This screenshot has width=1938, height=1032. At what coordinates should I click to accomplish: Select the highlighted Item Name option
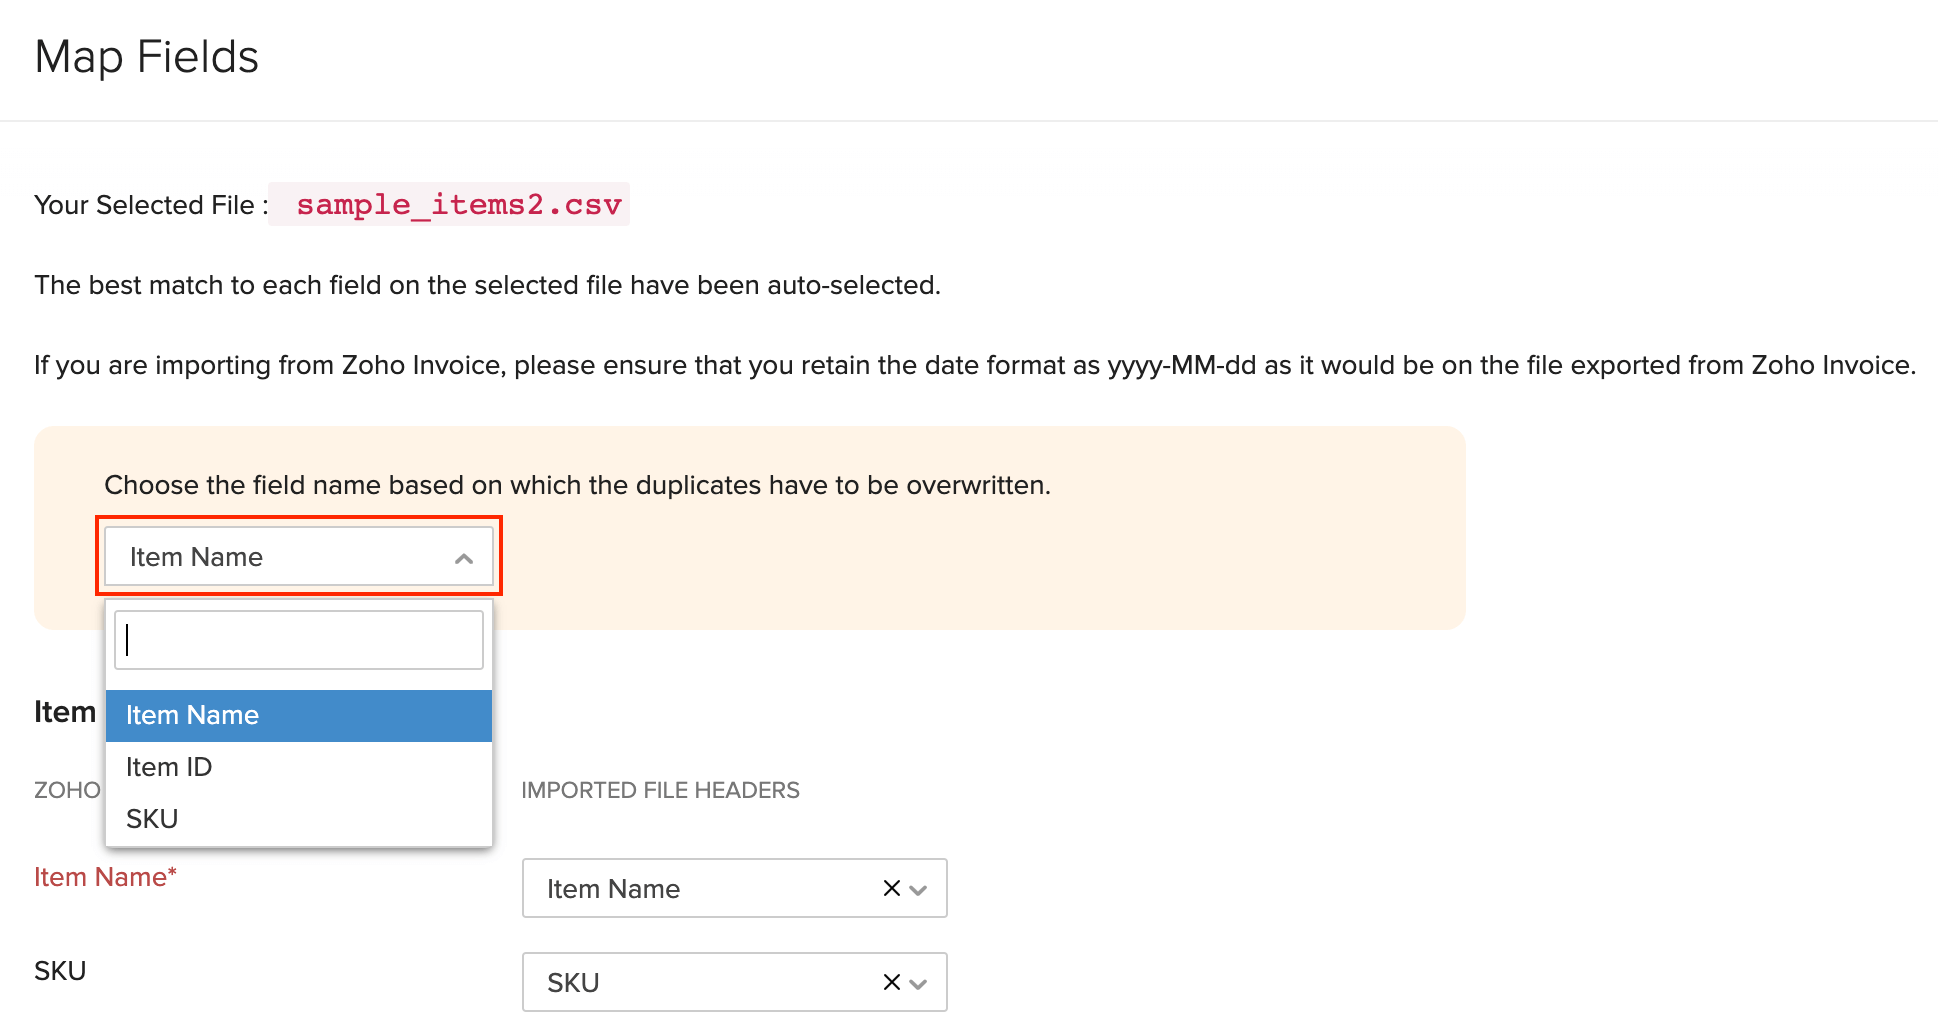pyautogui.click(x=298, y=715)
